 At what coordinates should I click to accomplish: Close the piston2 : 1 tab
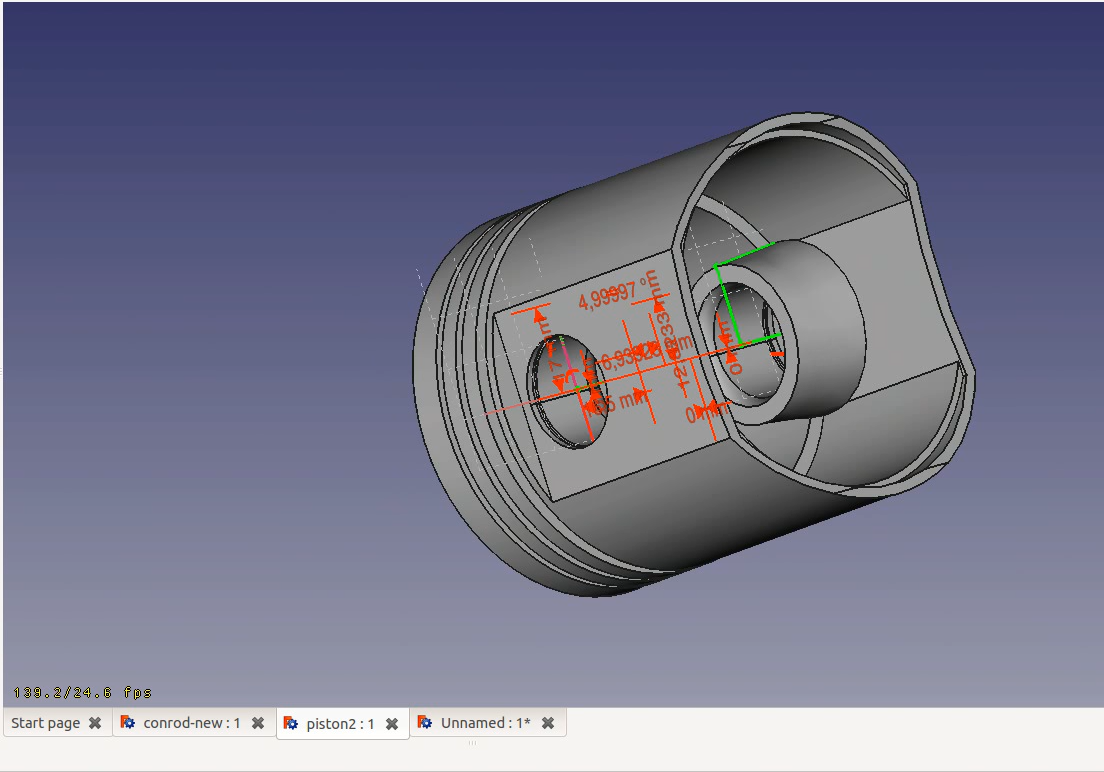click(392, 724)
